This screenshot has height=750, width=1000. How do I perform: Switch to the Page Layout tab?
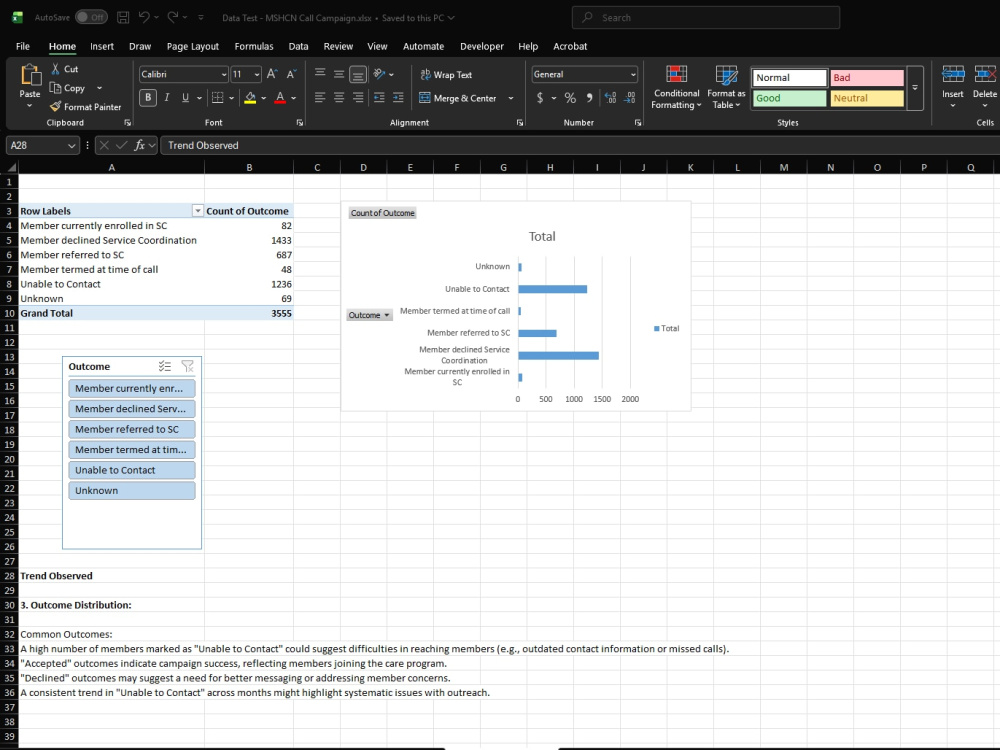coord(193,46)
